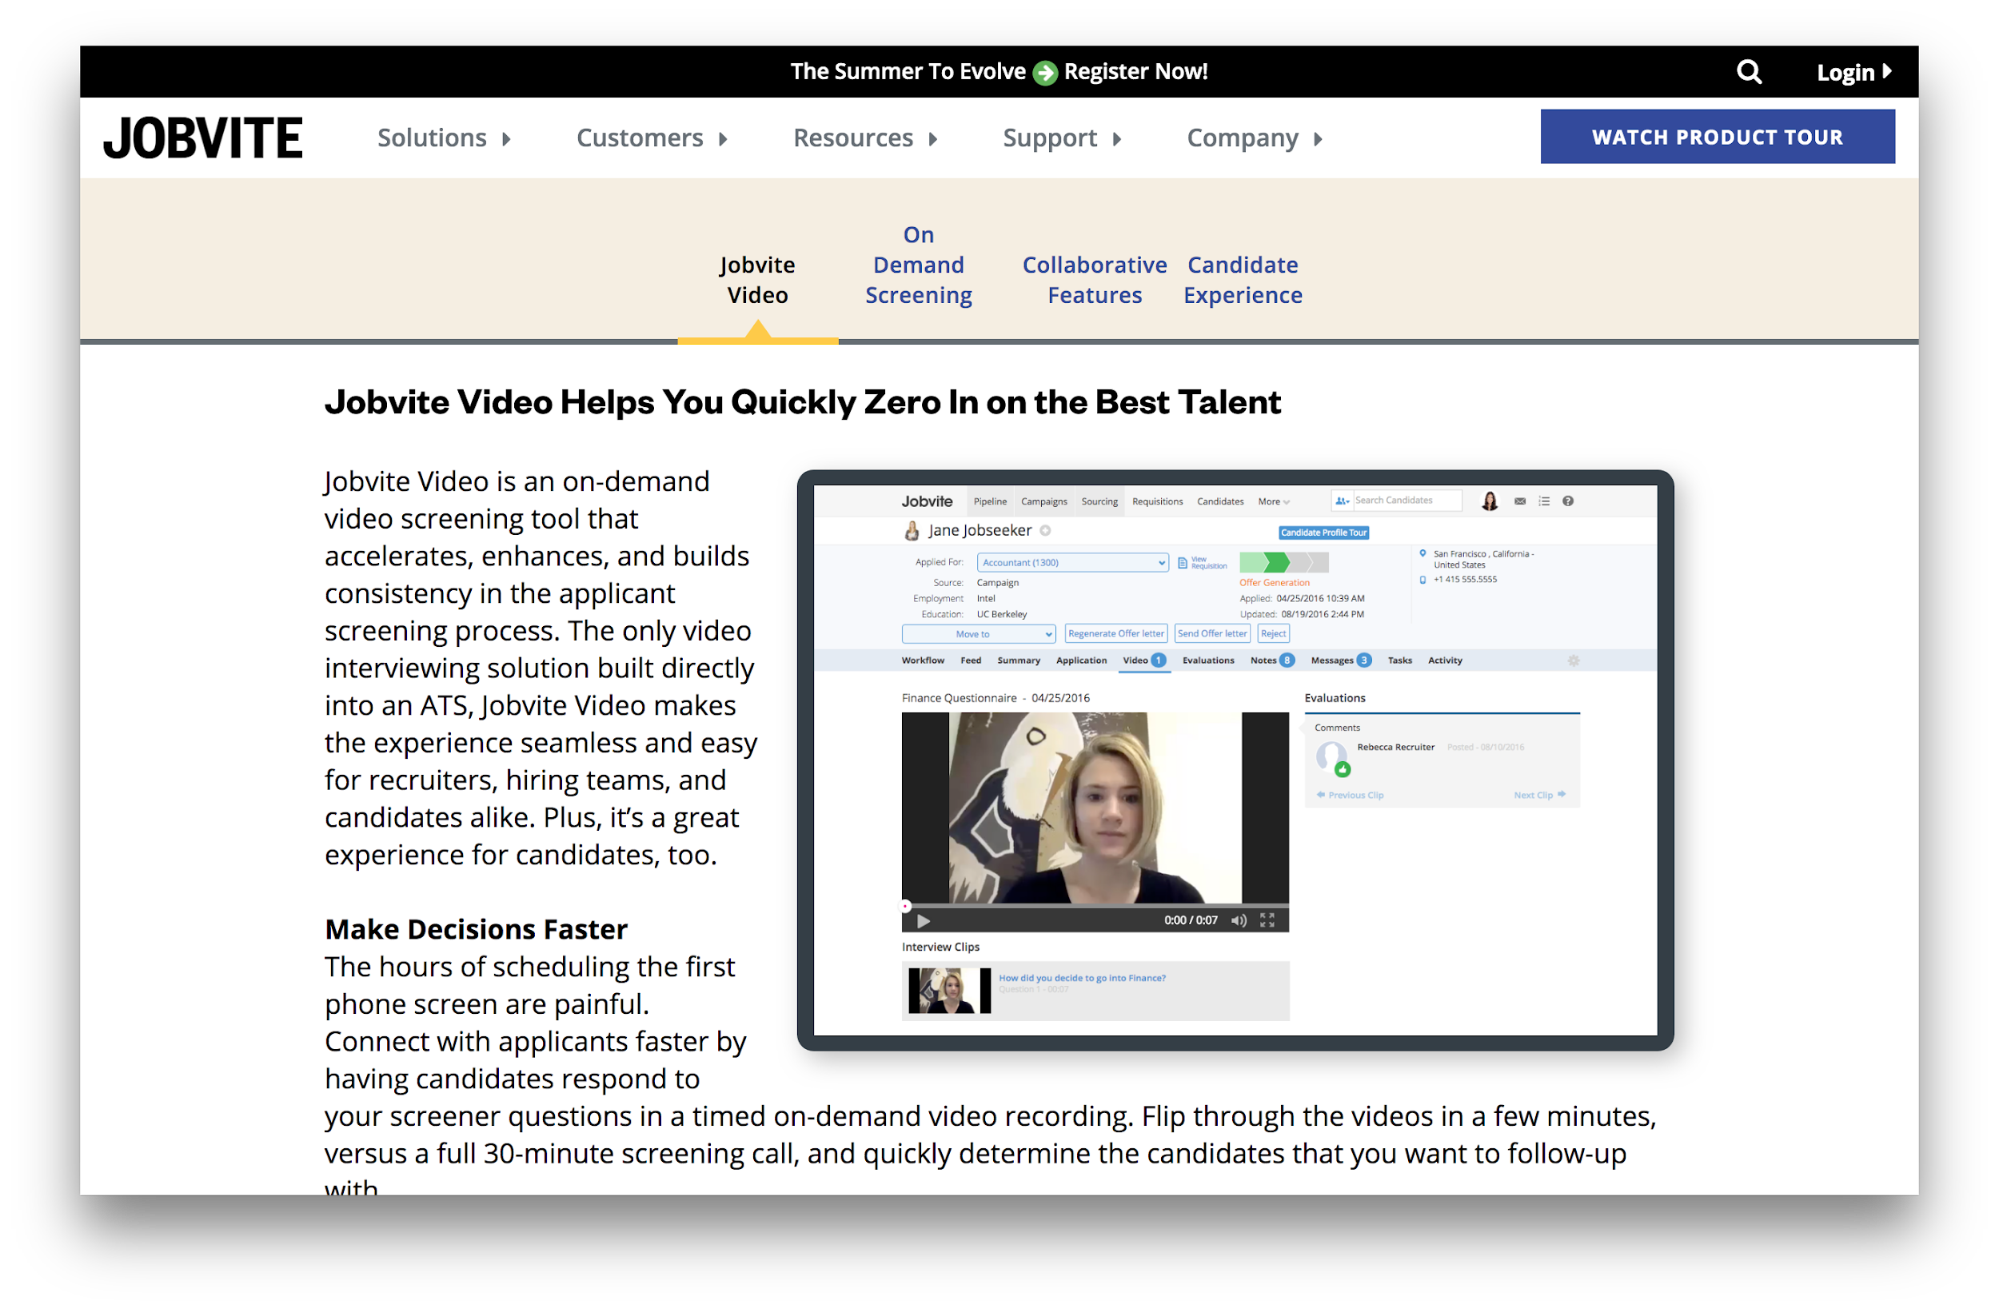Screen dimensions: 1999x1310
Task: Select the Summary candidate tab
Action: [x=1018, y=661]
